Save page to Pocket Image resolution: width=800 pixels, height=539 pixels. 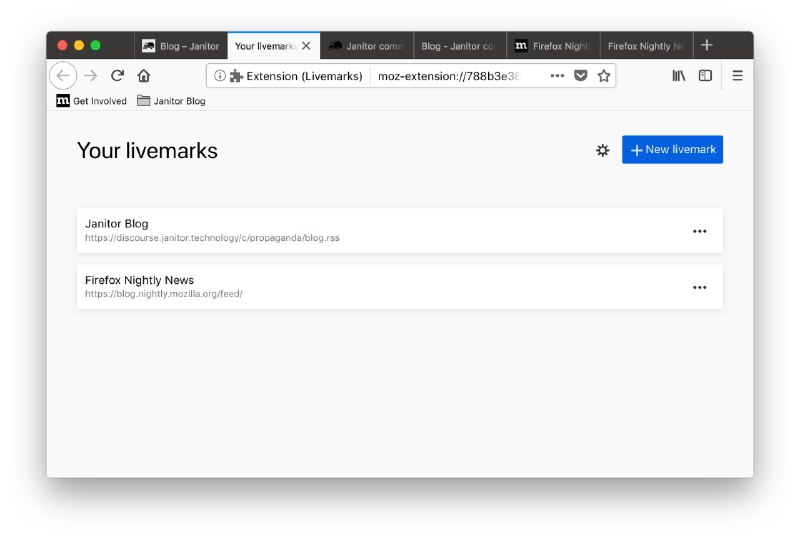[580, 76]
